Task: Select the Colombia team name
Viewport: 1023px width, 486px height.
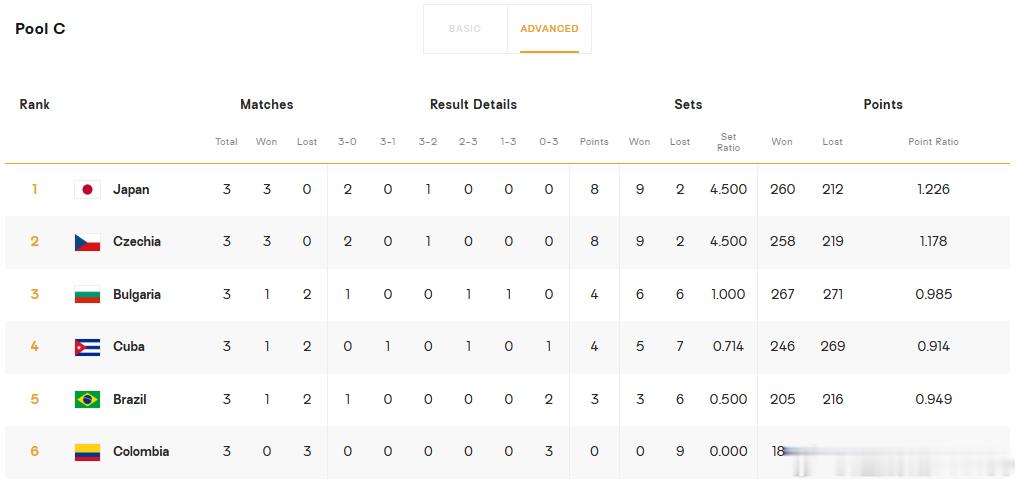Action: click(141, 451)
